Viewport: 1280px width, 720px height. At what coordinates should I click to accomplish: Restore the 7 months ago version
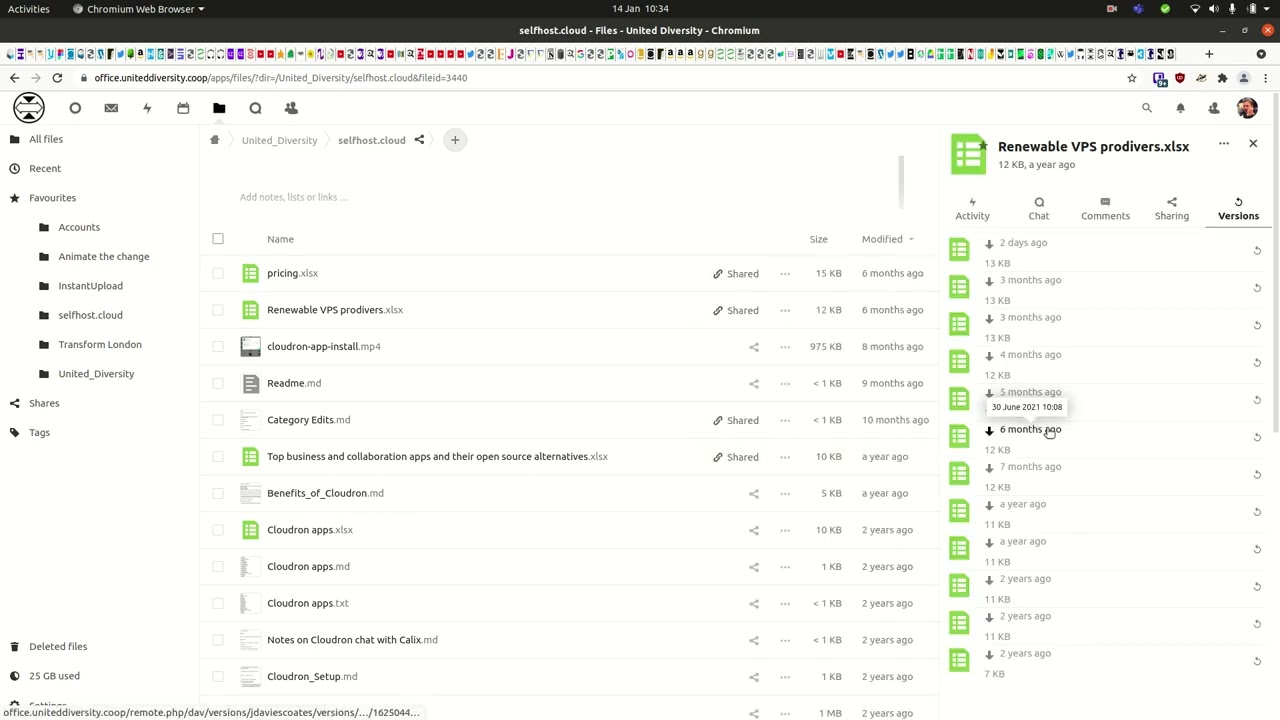[x=1257, y=475]
